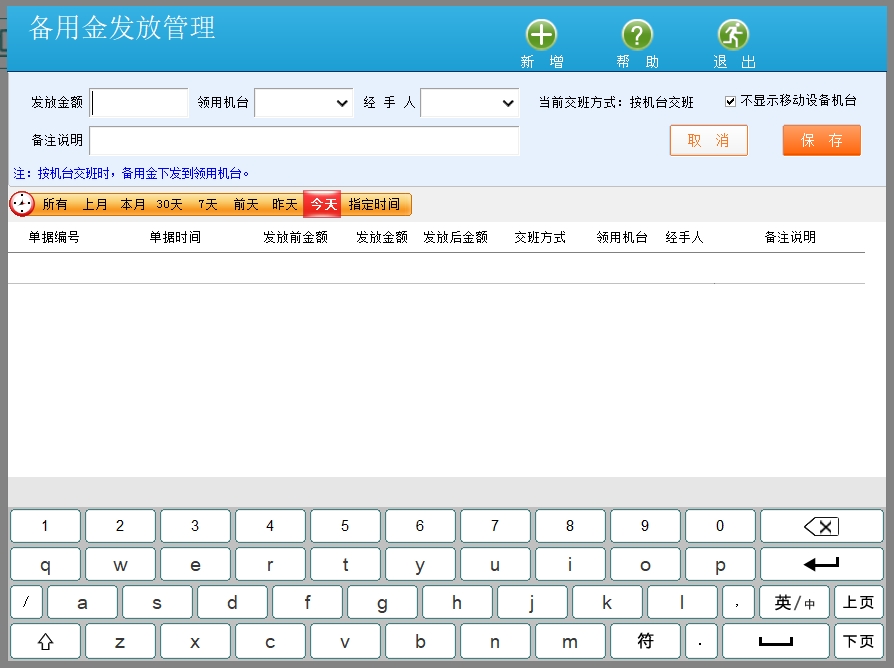894x668 pixels.
Task: Switch to the 本月 date filter tab
Action: [133, 204]
